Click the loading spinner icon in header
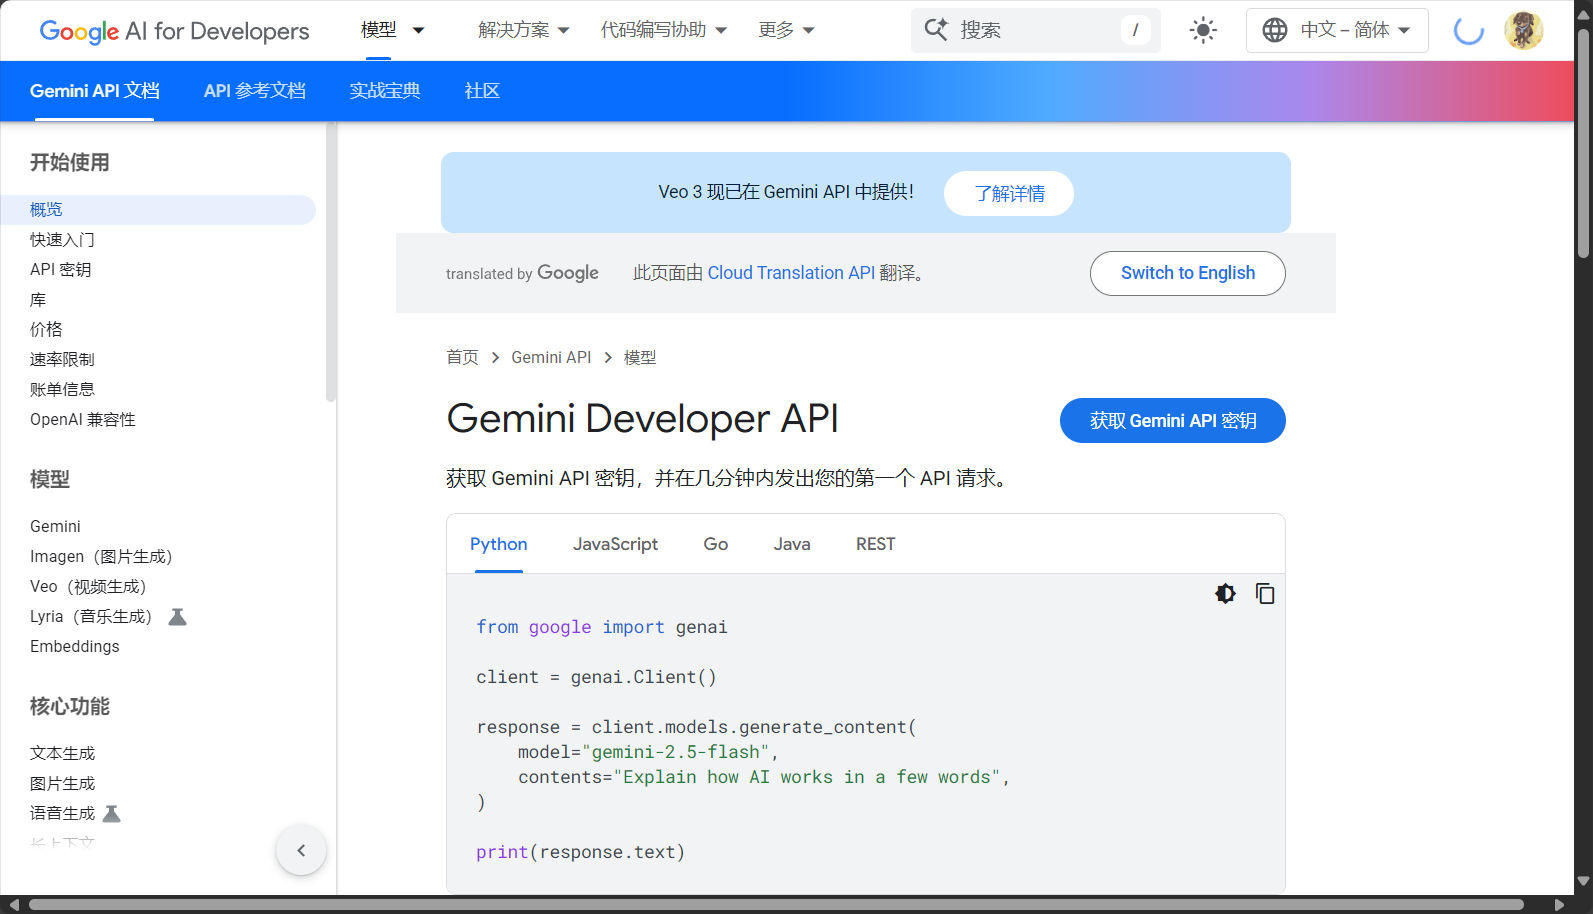 pos(1468,30)
